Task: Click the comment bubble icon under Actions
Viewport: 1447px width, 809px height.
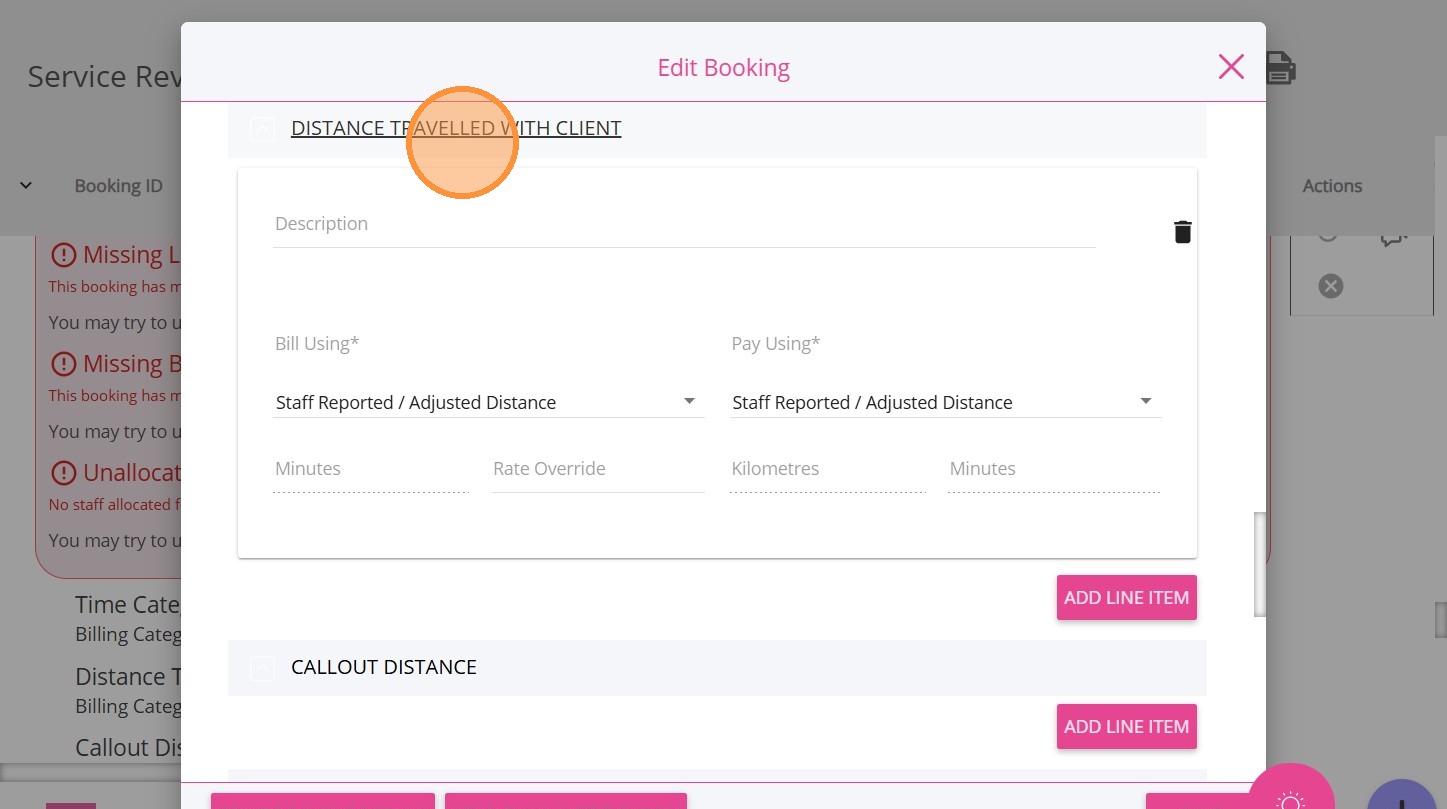Action: pyautogui.click(x=1393, y=238)
